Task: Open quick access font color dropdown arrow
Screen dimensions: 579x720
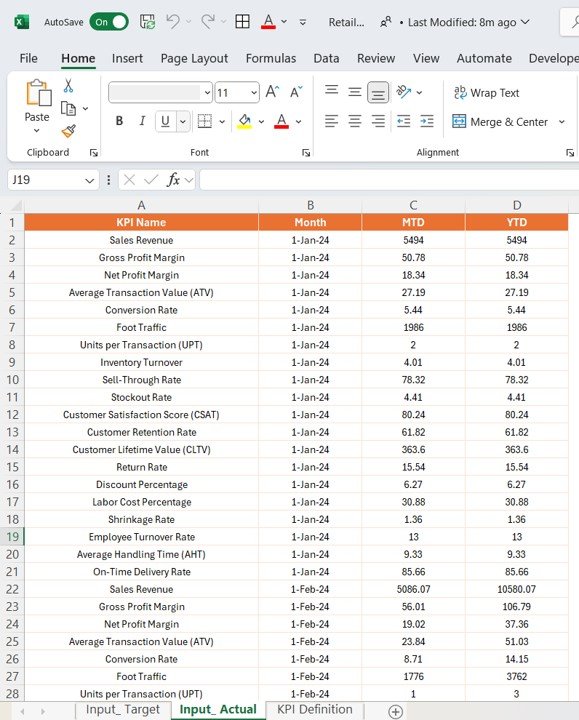Action: 284,22
